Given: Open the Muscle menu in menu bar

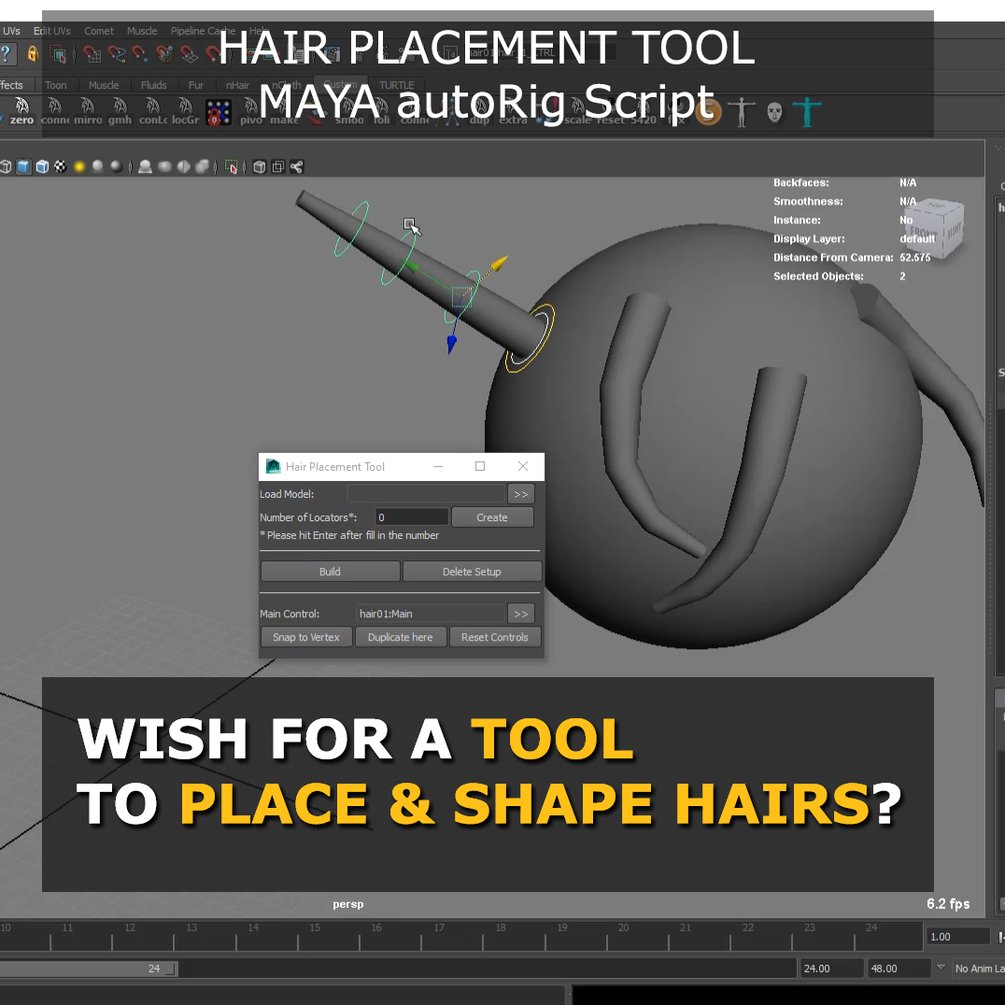Looking at the screenshot, I should tap(142, 31).
